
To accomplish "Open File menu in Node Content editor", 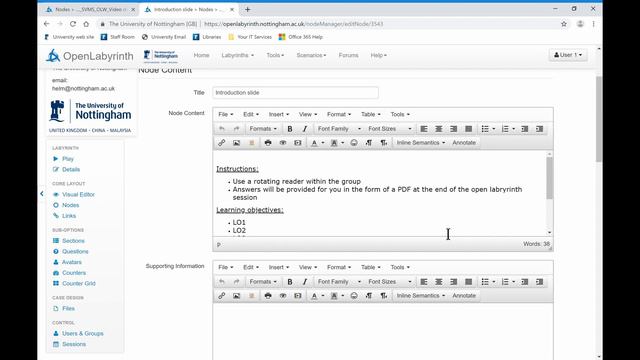I will click(226, 114).
